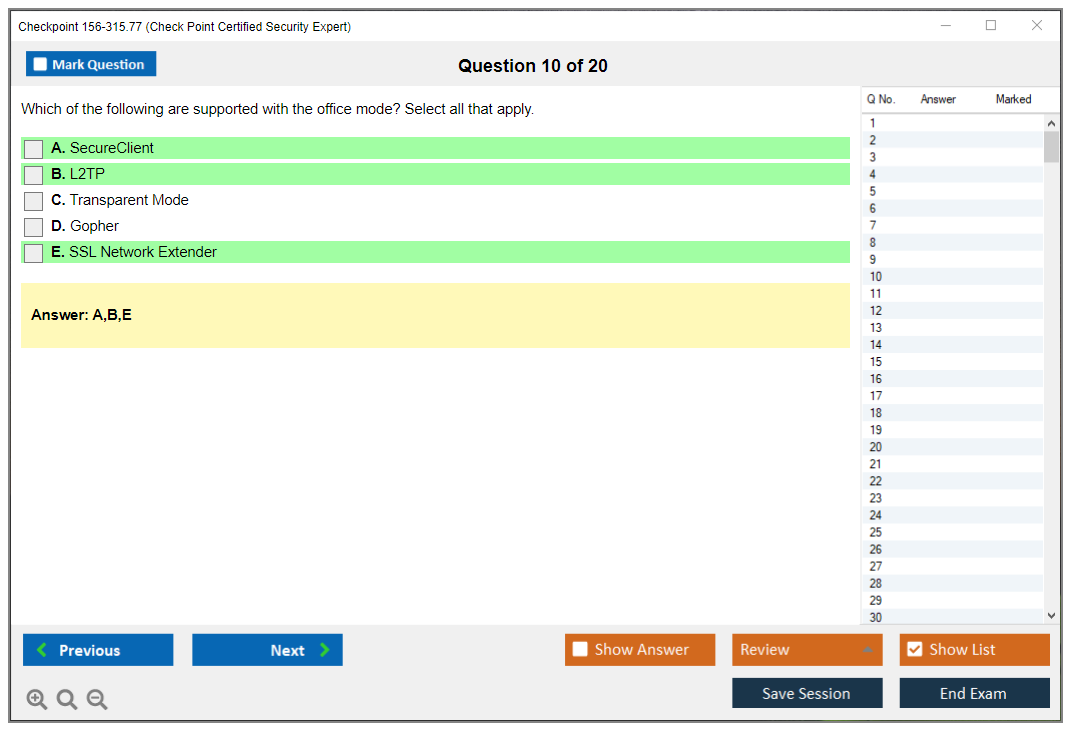
Task: Check option B L2TP
Action: tap(34, 175)
